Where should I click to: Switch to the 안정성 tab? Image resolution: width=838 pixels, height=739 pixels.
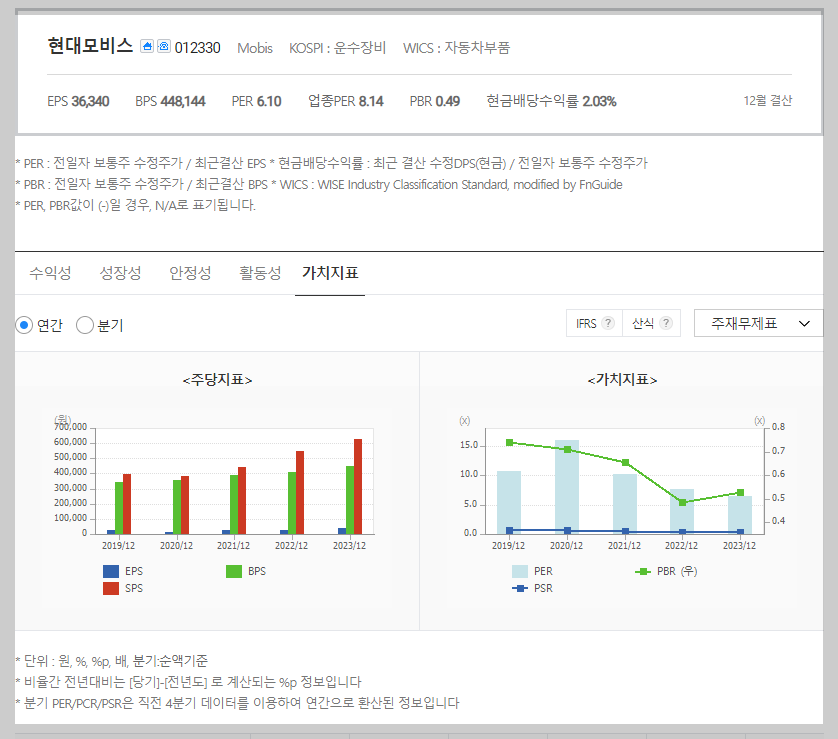[190, 273]
